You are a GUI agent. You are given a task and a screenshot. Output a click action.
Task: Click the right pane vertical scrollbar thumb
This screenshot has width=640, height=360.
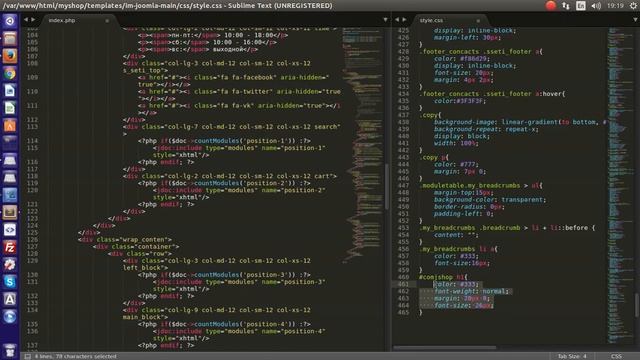(636, 304)
